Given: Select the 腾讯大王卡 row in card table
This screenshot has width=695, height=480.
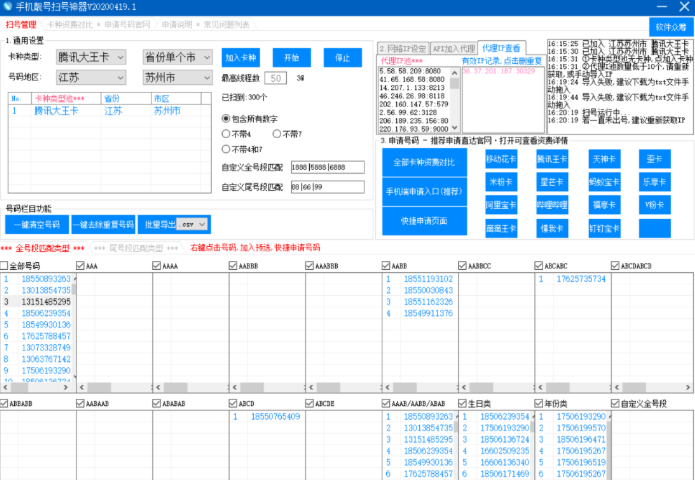Looking at the screenshot, I should (109, 111).
